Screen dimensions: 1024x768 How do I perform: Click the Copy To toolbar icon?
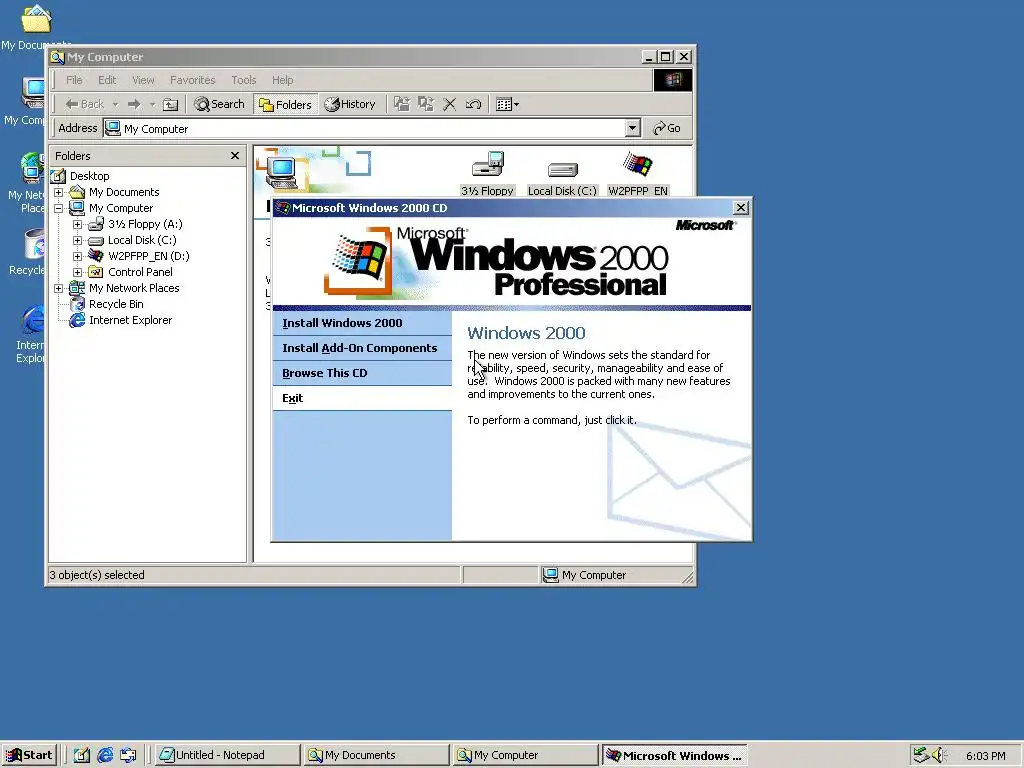[x=426, y=104]
